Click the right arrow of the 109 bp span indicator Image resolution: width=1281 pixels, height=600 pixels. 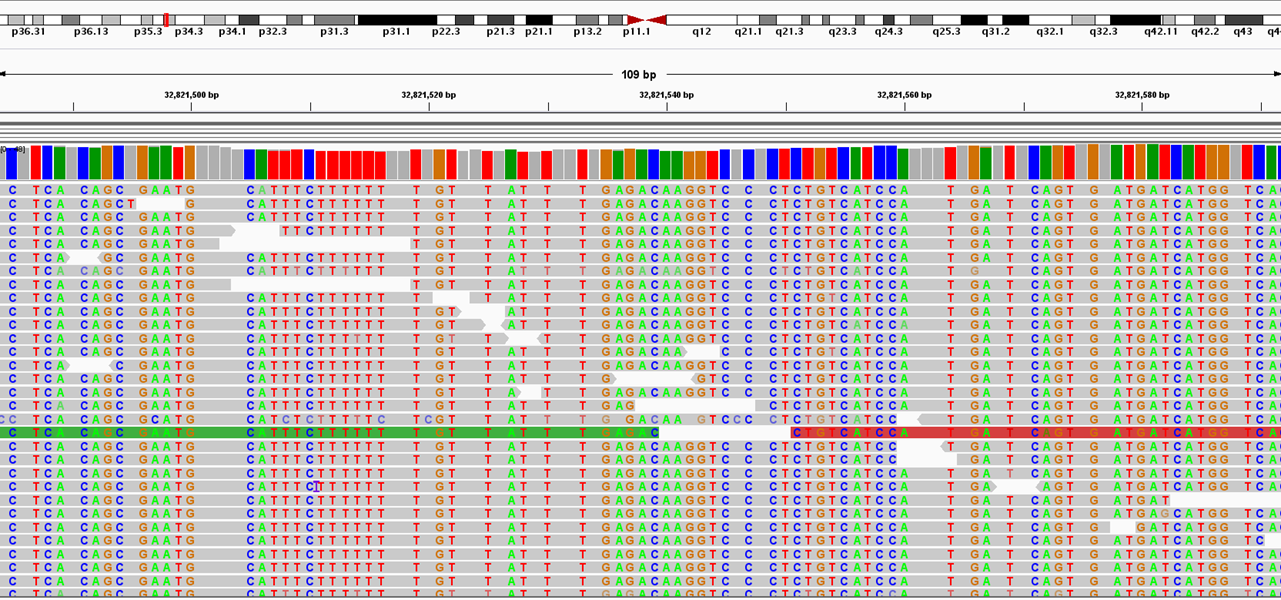pos(1275,72)
